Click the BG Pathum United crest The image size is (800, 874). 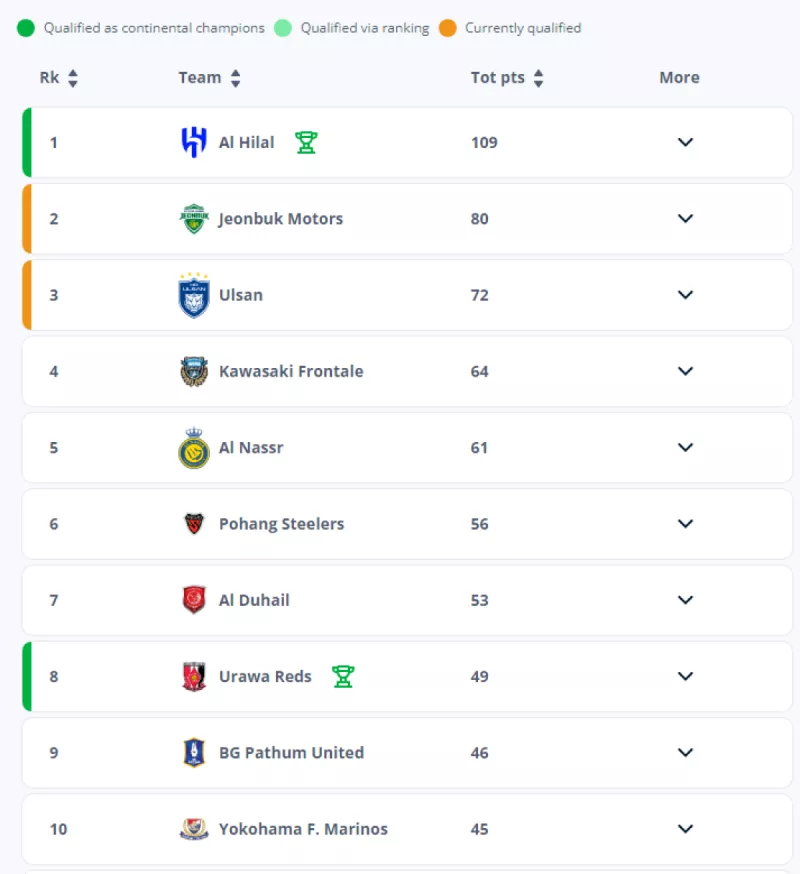[194, 753]
